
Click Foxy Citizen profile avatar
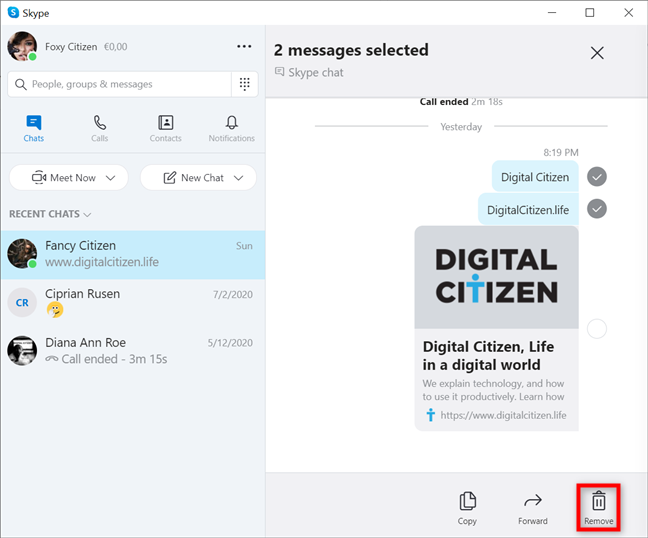click(22, 46)
